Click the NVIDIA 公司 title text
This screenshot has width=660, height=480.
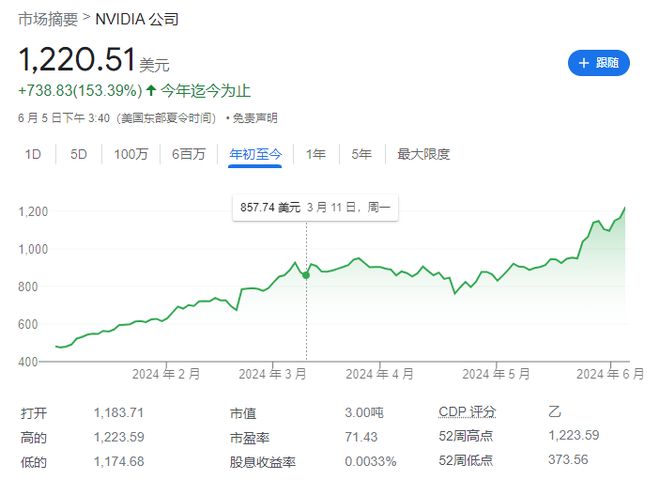click(x=137, y=19)
